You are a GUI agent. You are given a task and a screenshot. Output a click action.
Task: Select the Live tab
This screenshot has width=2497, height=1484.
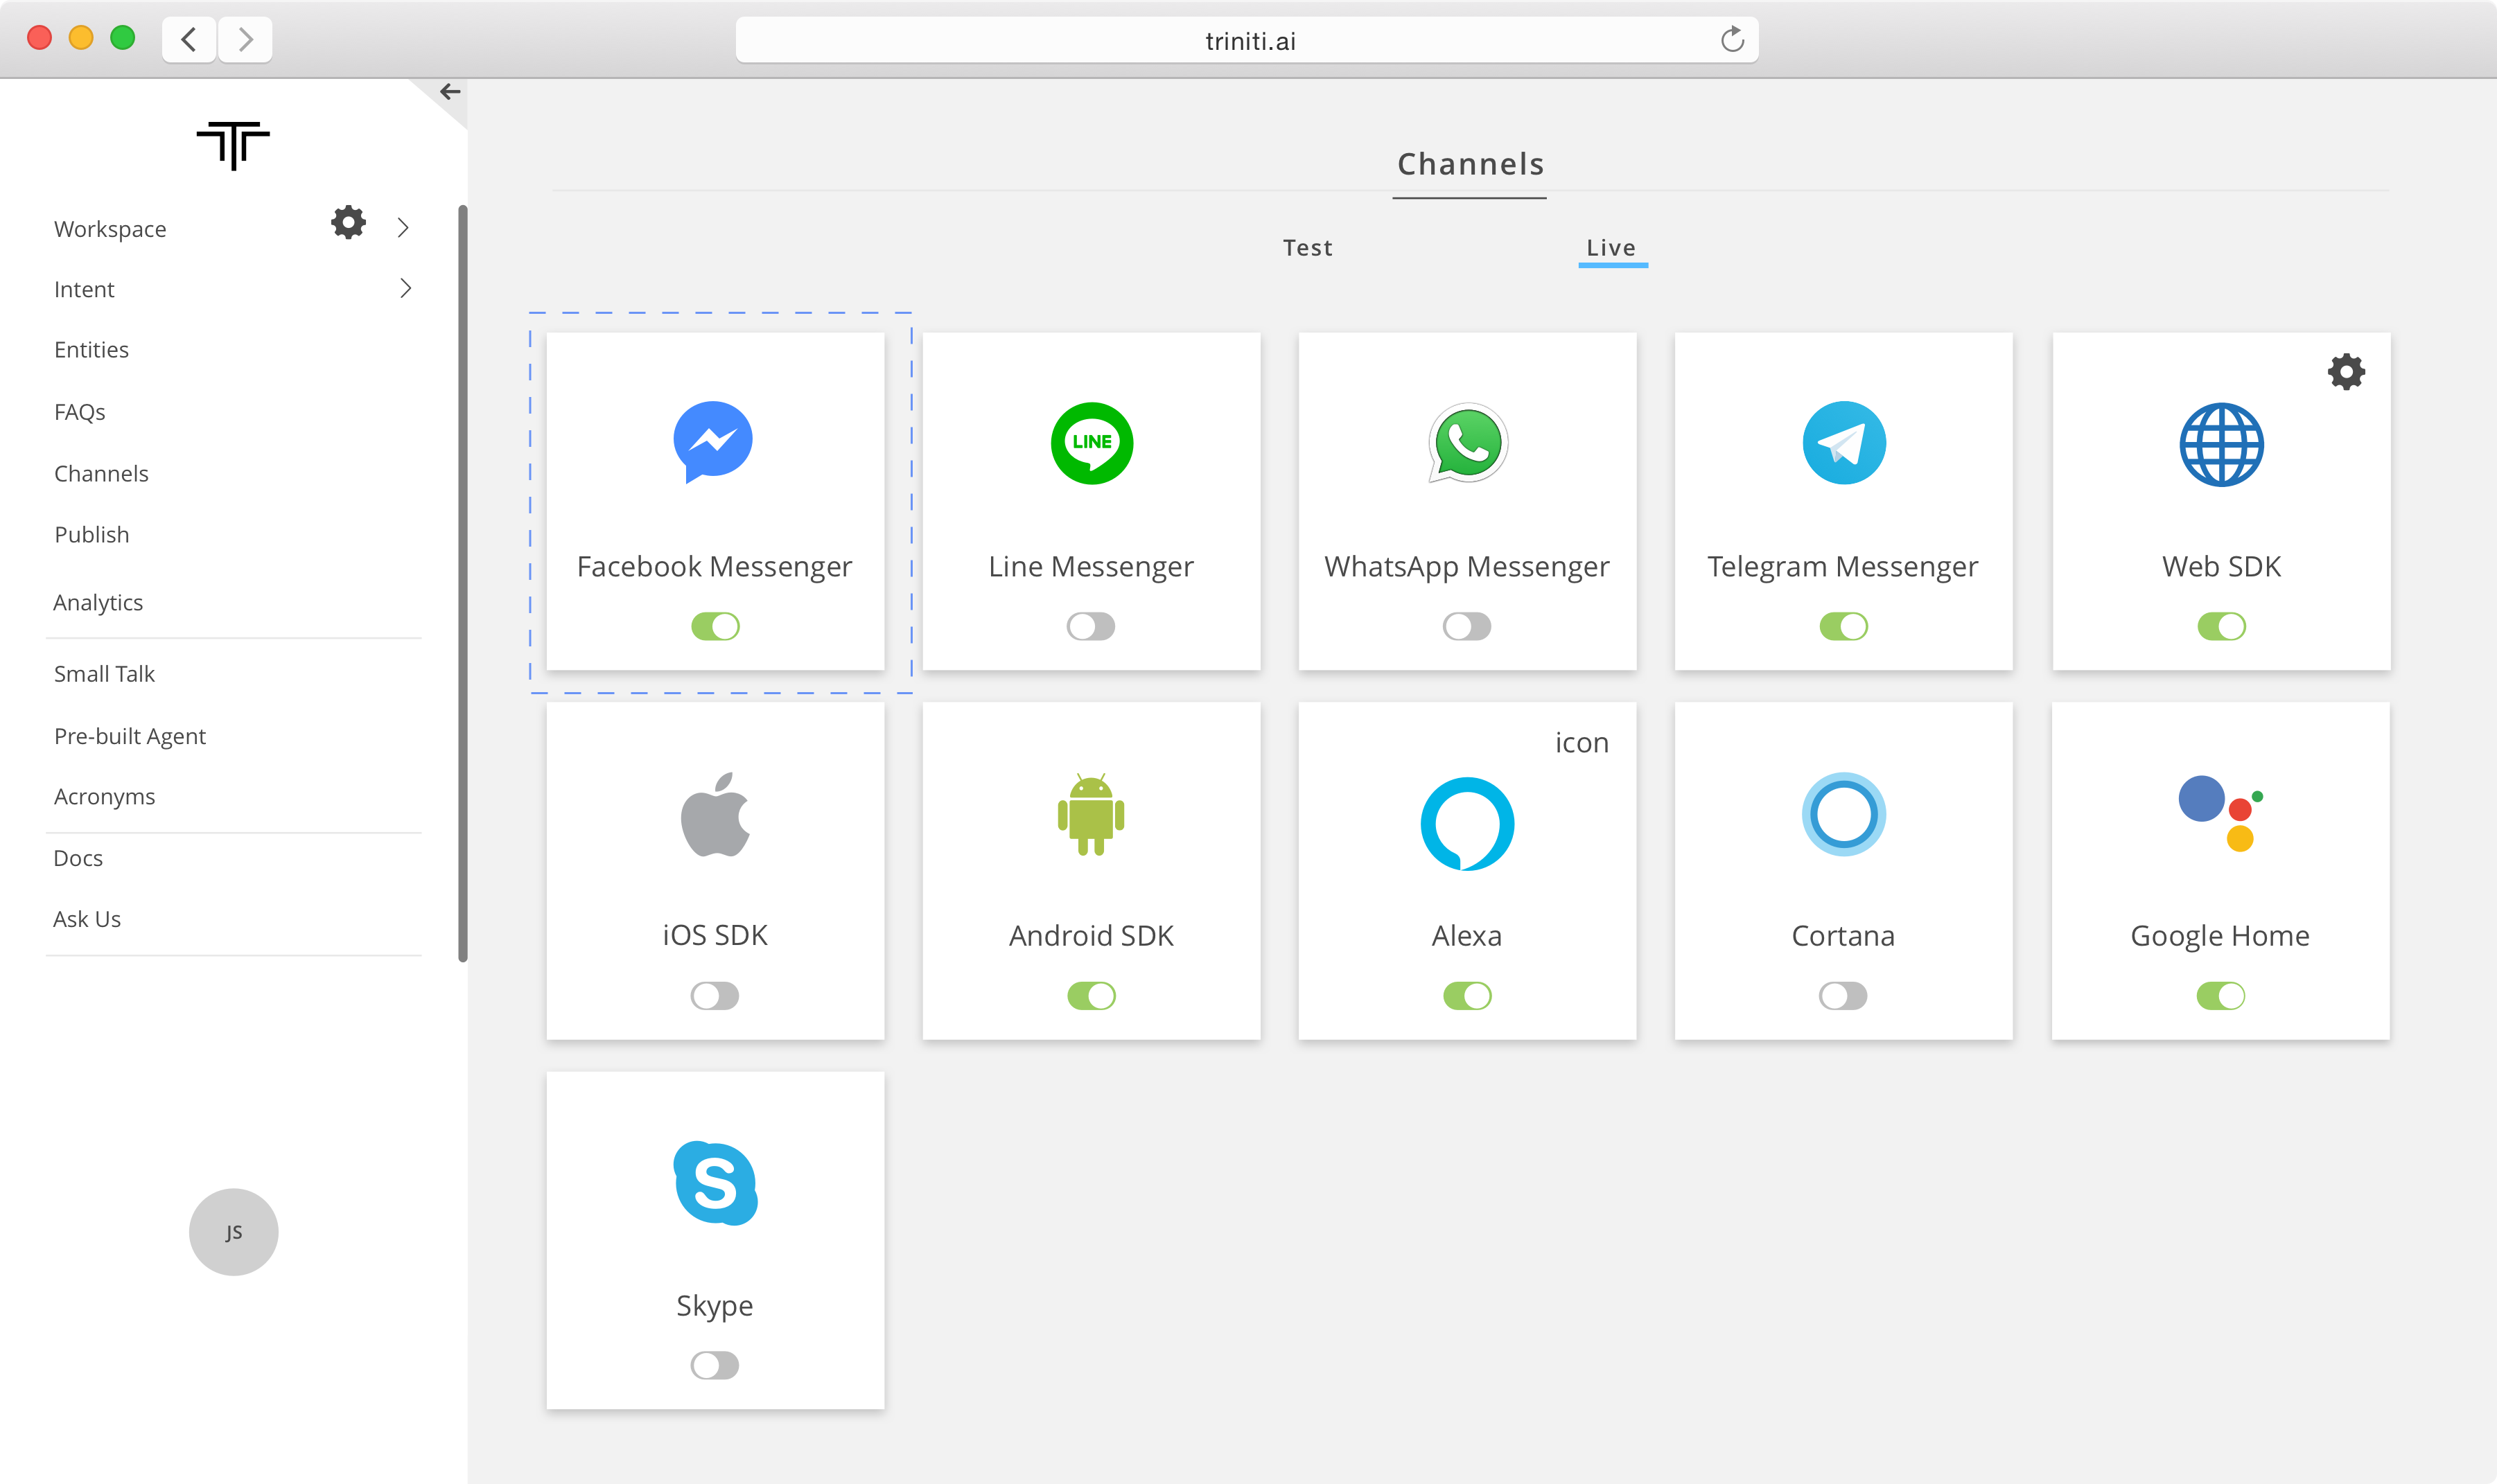[1611, 248]
